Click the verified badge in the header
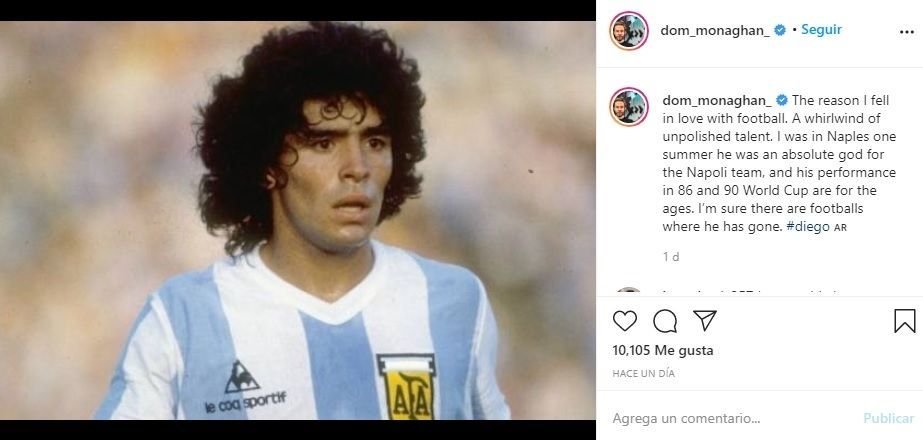Image resolution: width=923 pixels, height=440 pixels. [780, 30]
